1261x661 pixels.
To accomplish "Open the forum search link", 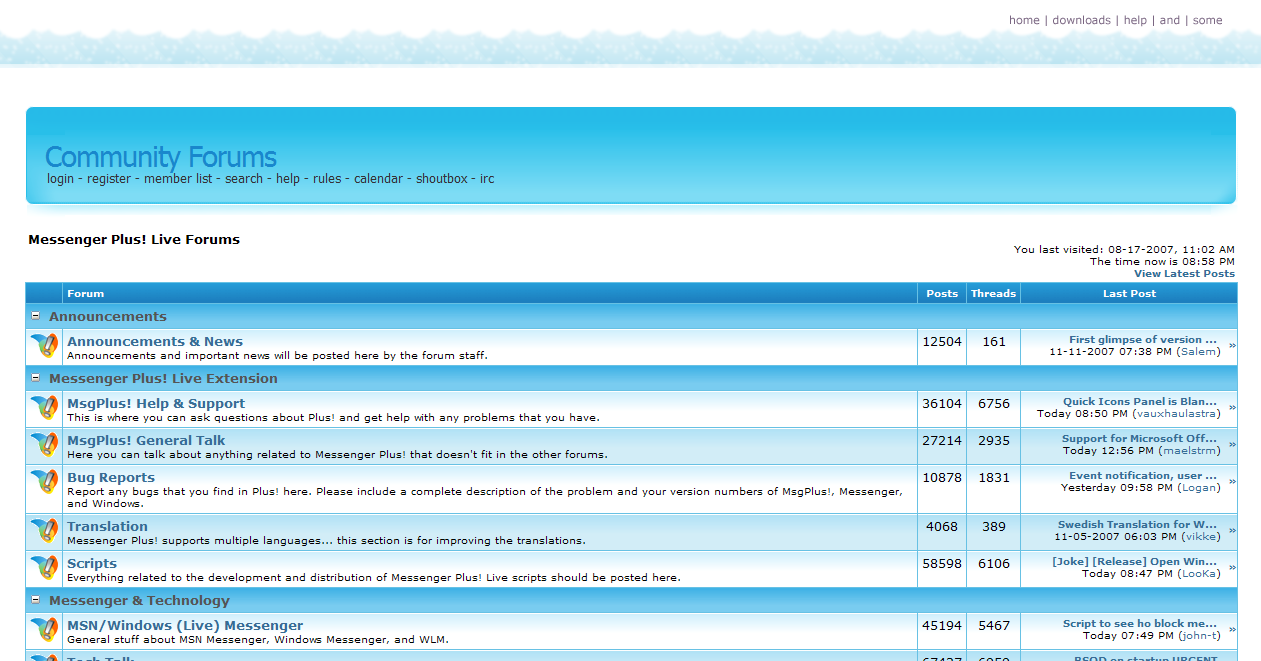I will tap(244, 179).
